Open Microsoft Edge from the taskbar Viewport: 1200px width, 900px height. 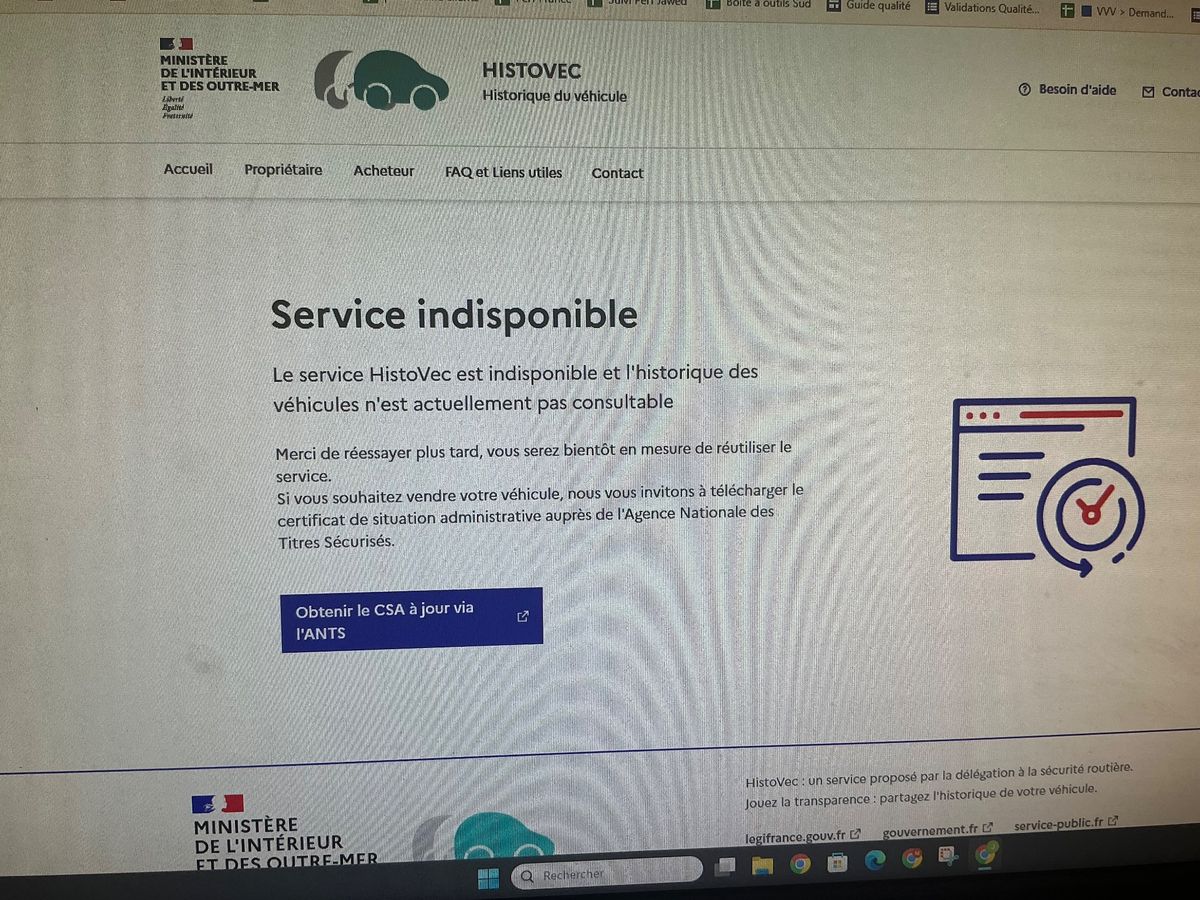(x=875, y=860)
